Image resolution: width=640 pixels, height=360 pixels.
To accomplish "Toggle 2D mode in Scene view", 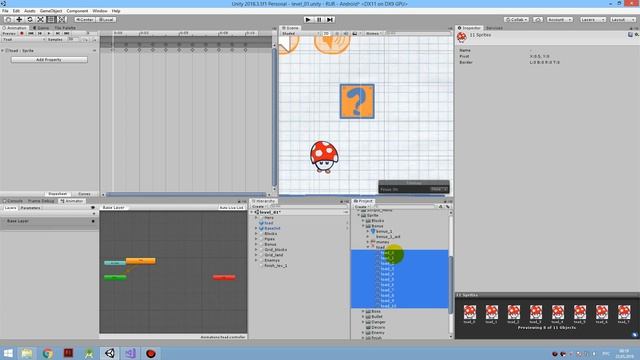I will click(326, 33).
